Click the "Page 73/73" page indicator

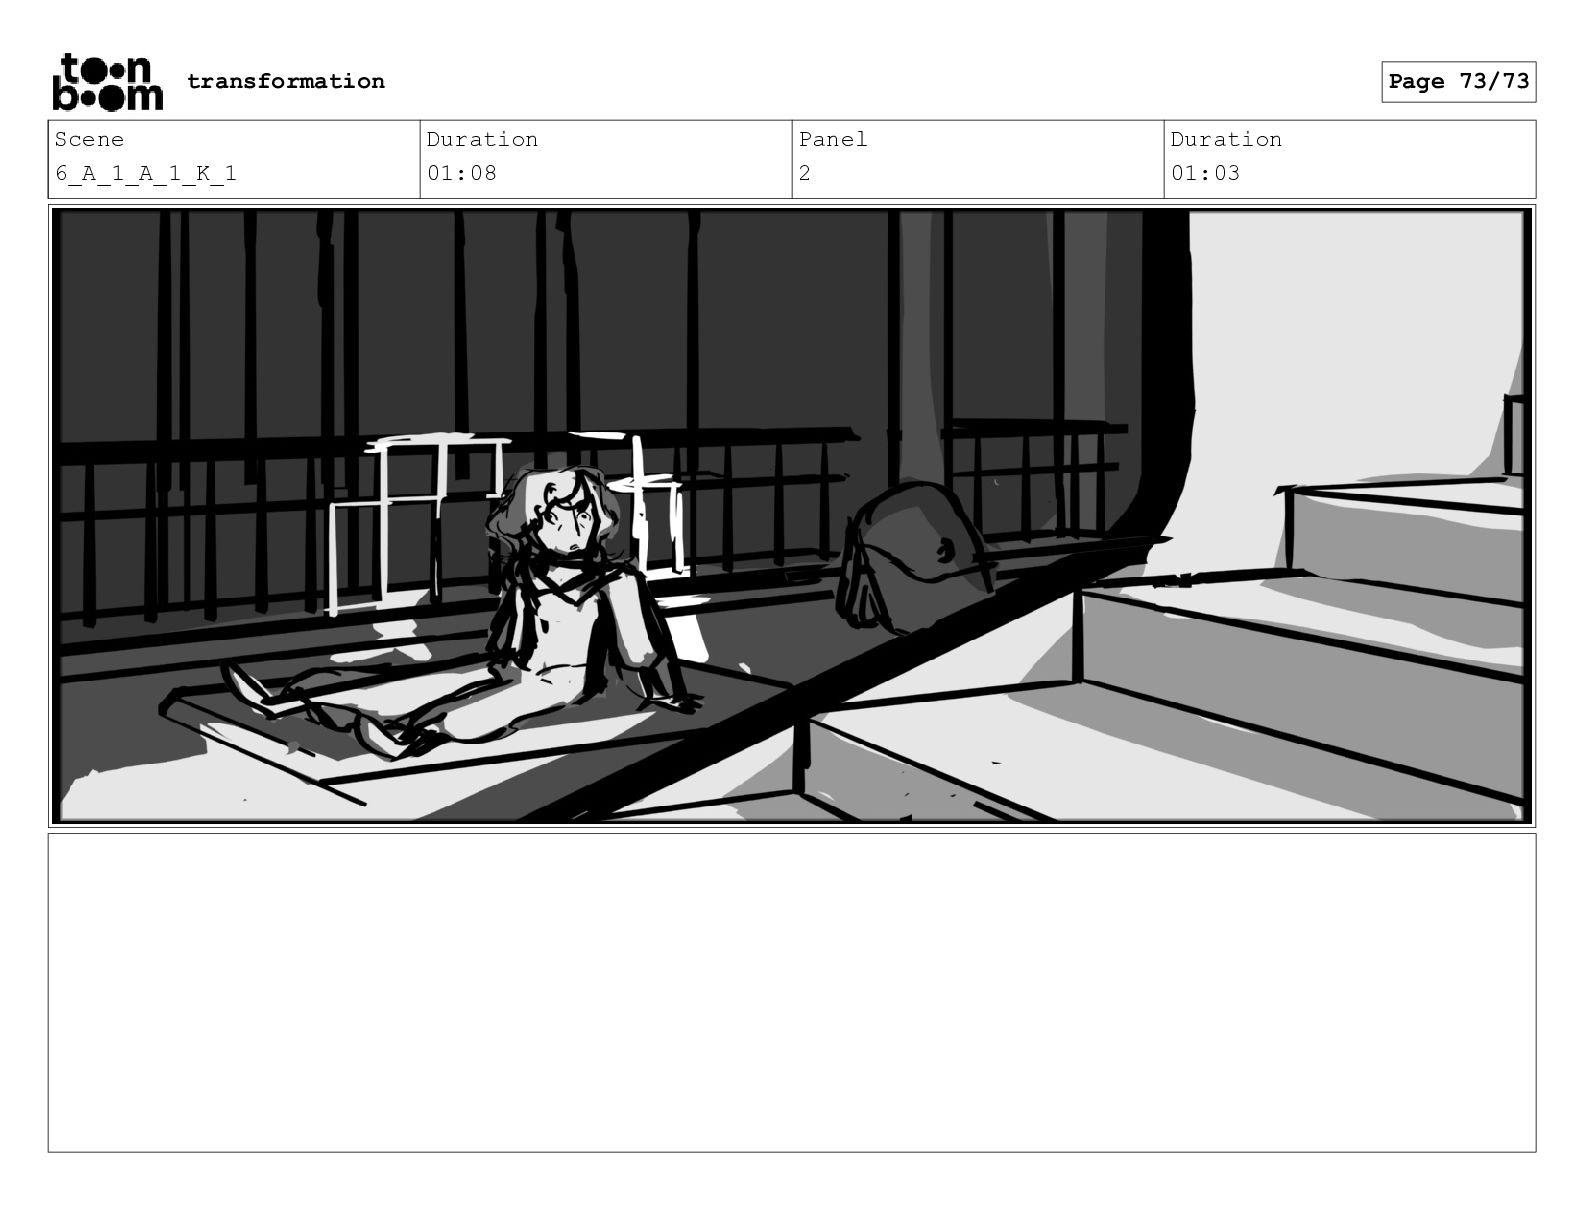[1459, 82]
